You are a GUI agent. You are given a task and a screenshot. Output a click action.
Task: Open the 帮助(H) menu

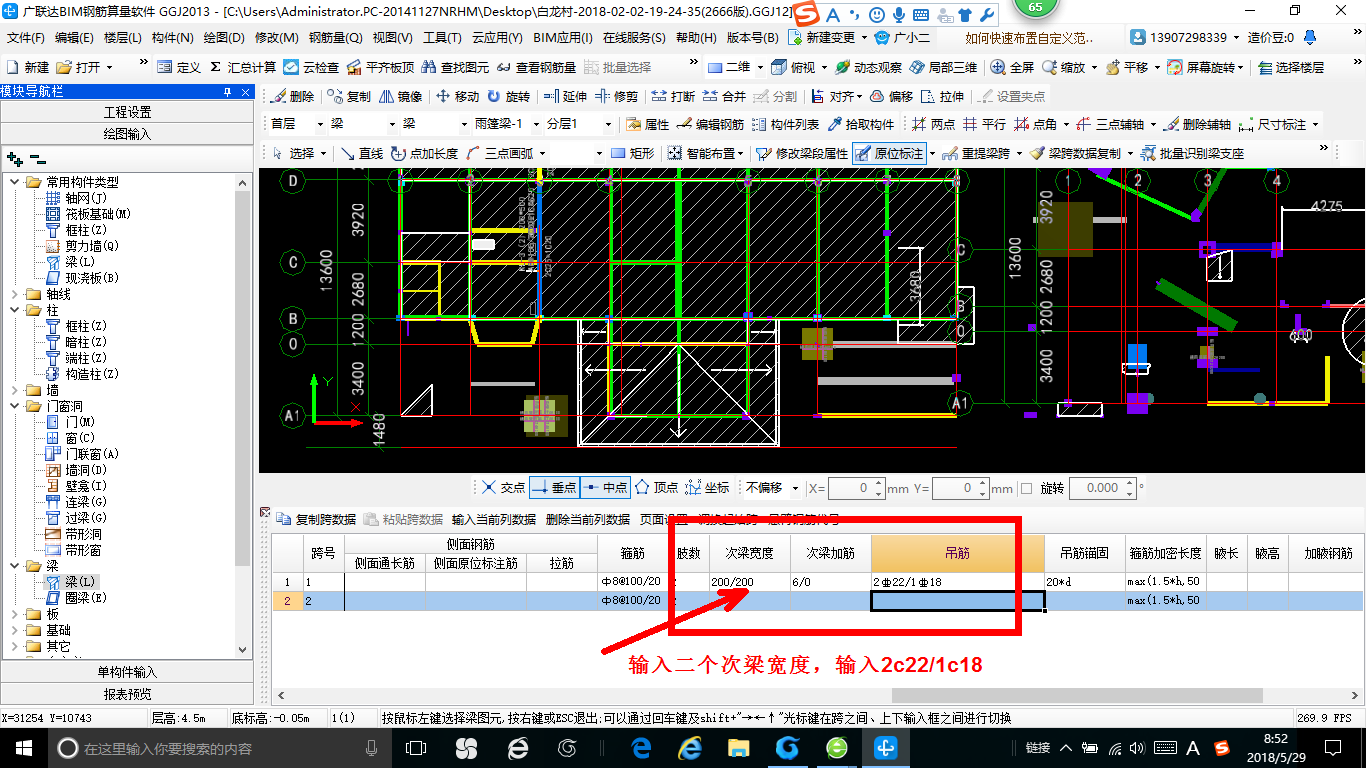click(696, 37)
